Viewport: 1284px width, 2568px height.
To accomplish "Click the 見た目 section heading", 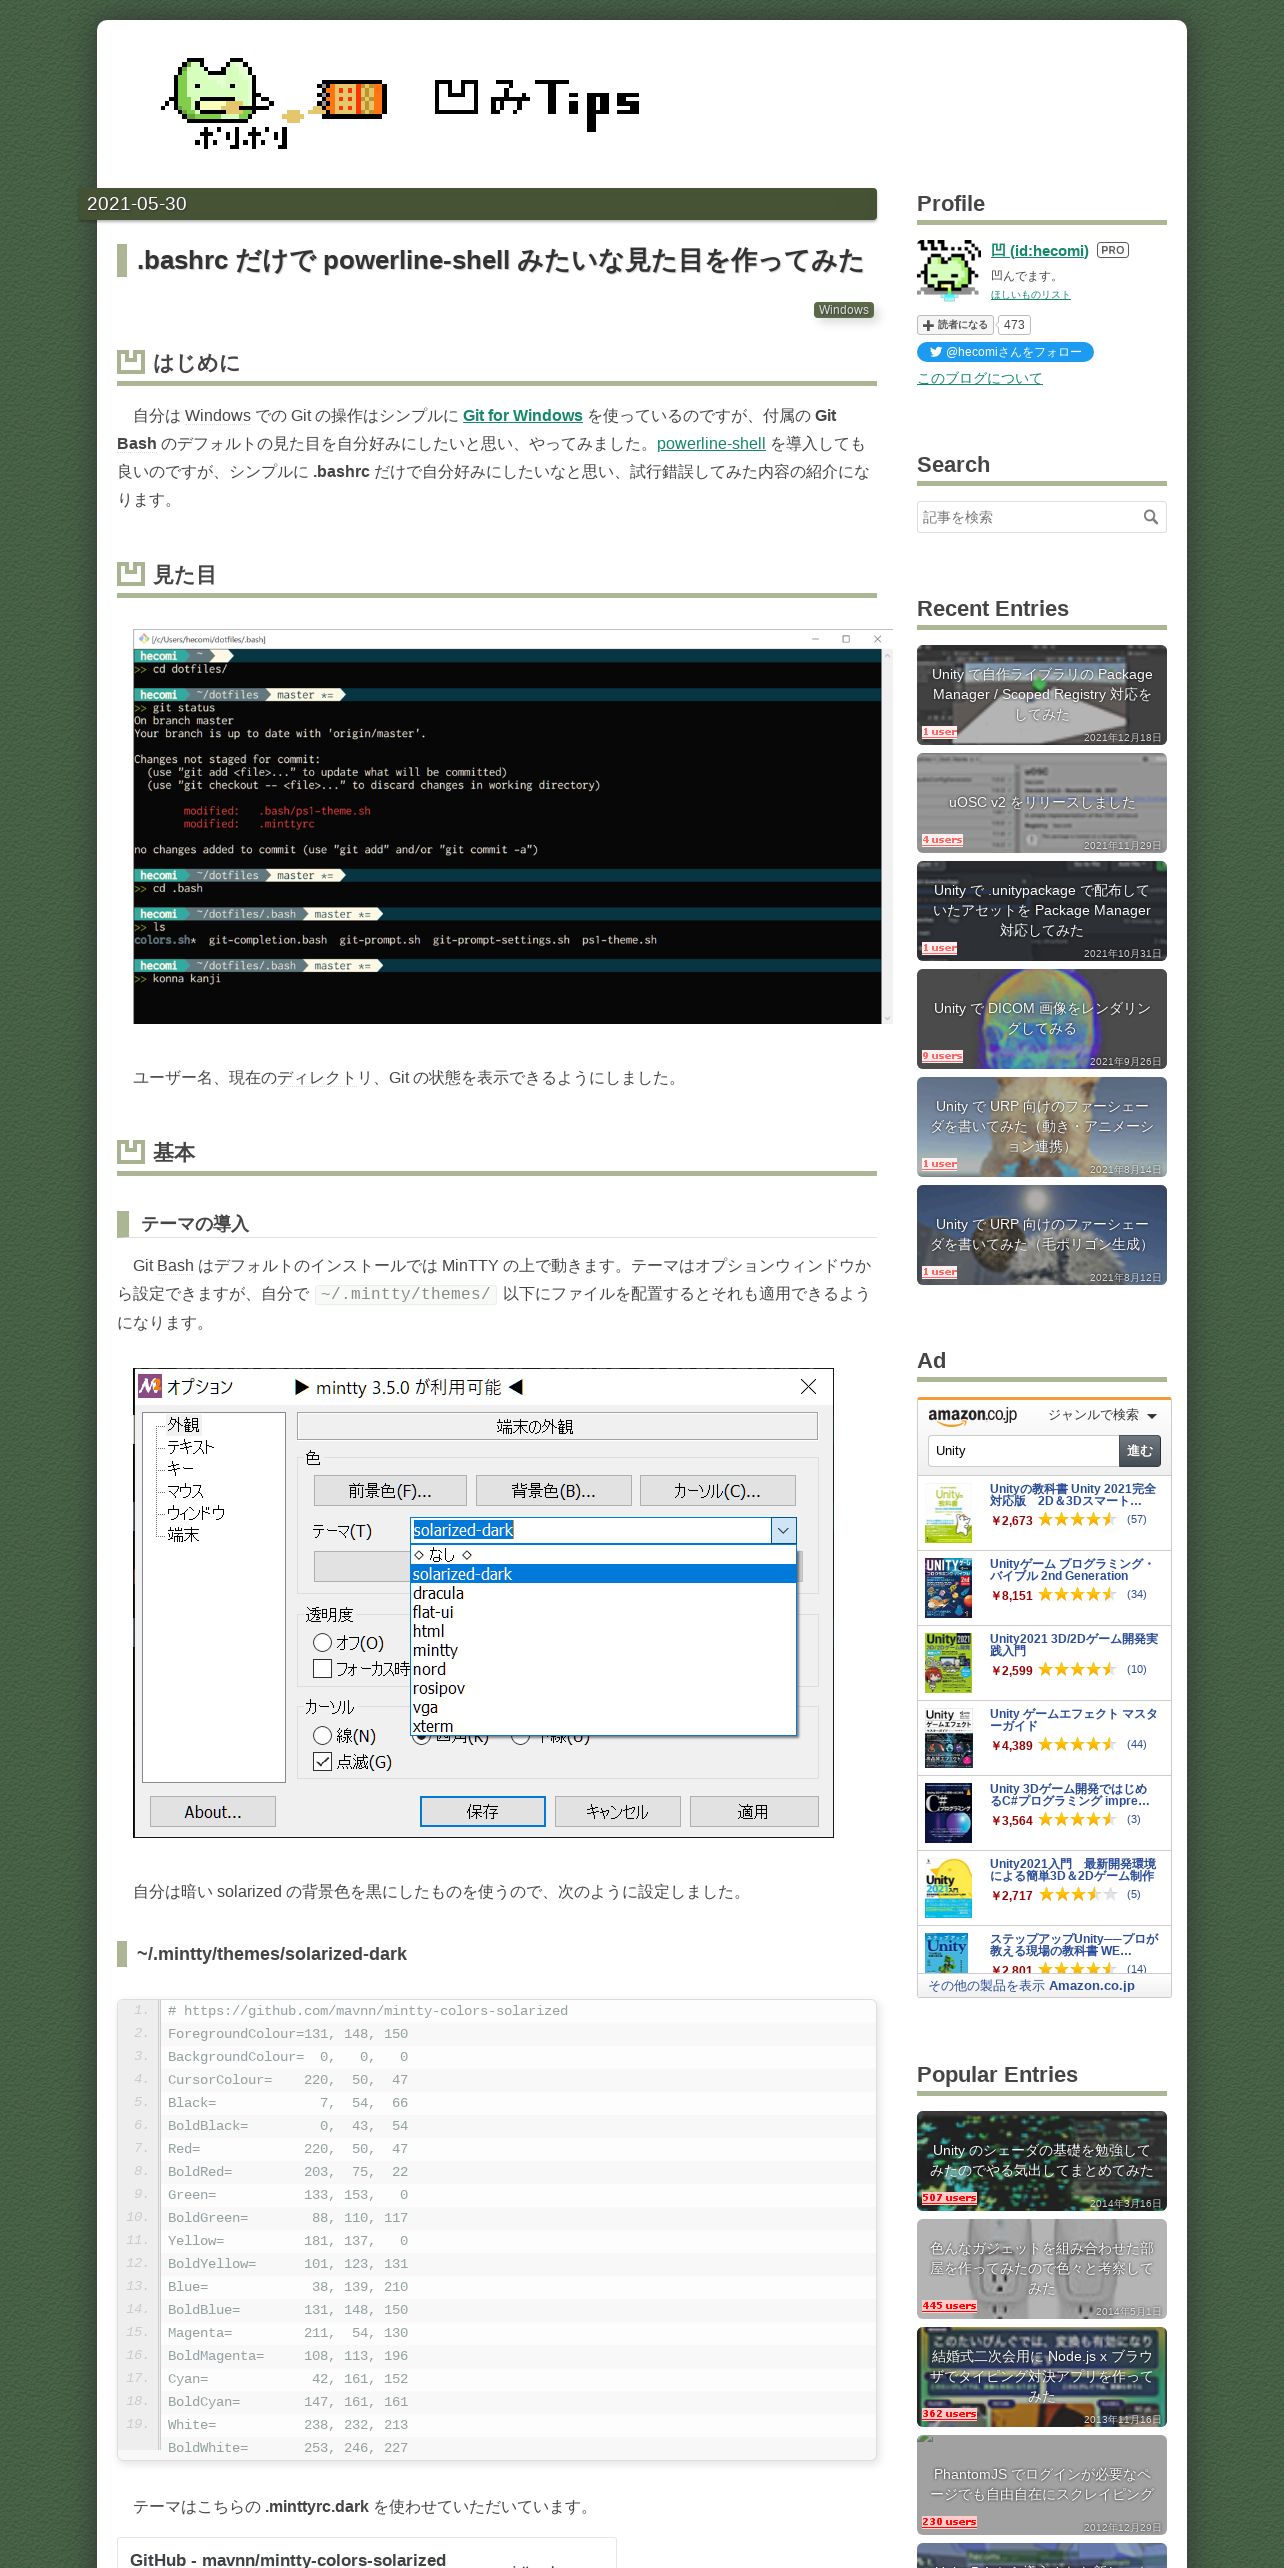I will (184, 575).
